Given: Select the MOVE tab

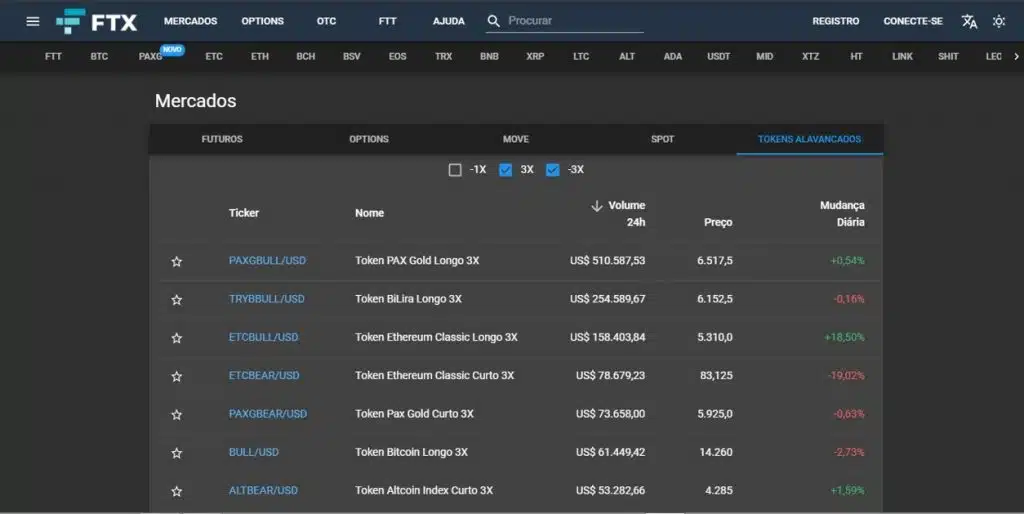Looking at the screenshot, I should tap(516, 139).
